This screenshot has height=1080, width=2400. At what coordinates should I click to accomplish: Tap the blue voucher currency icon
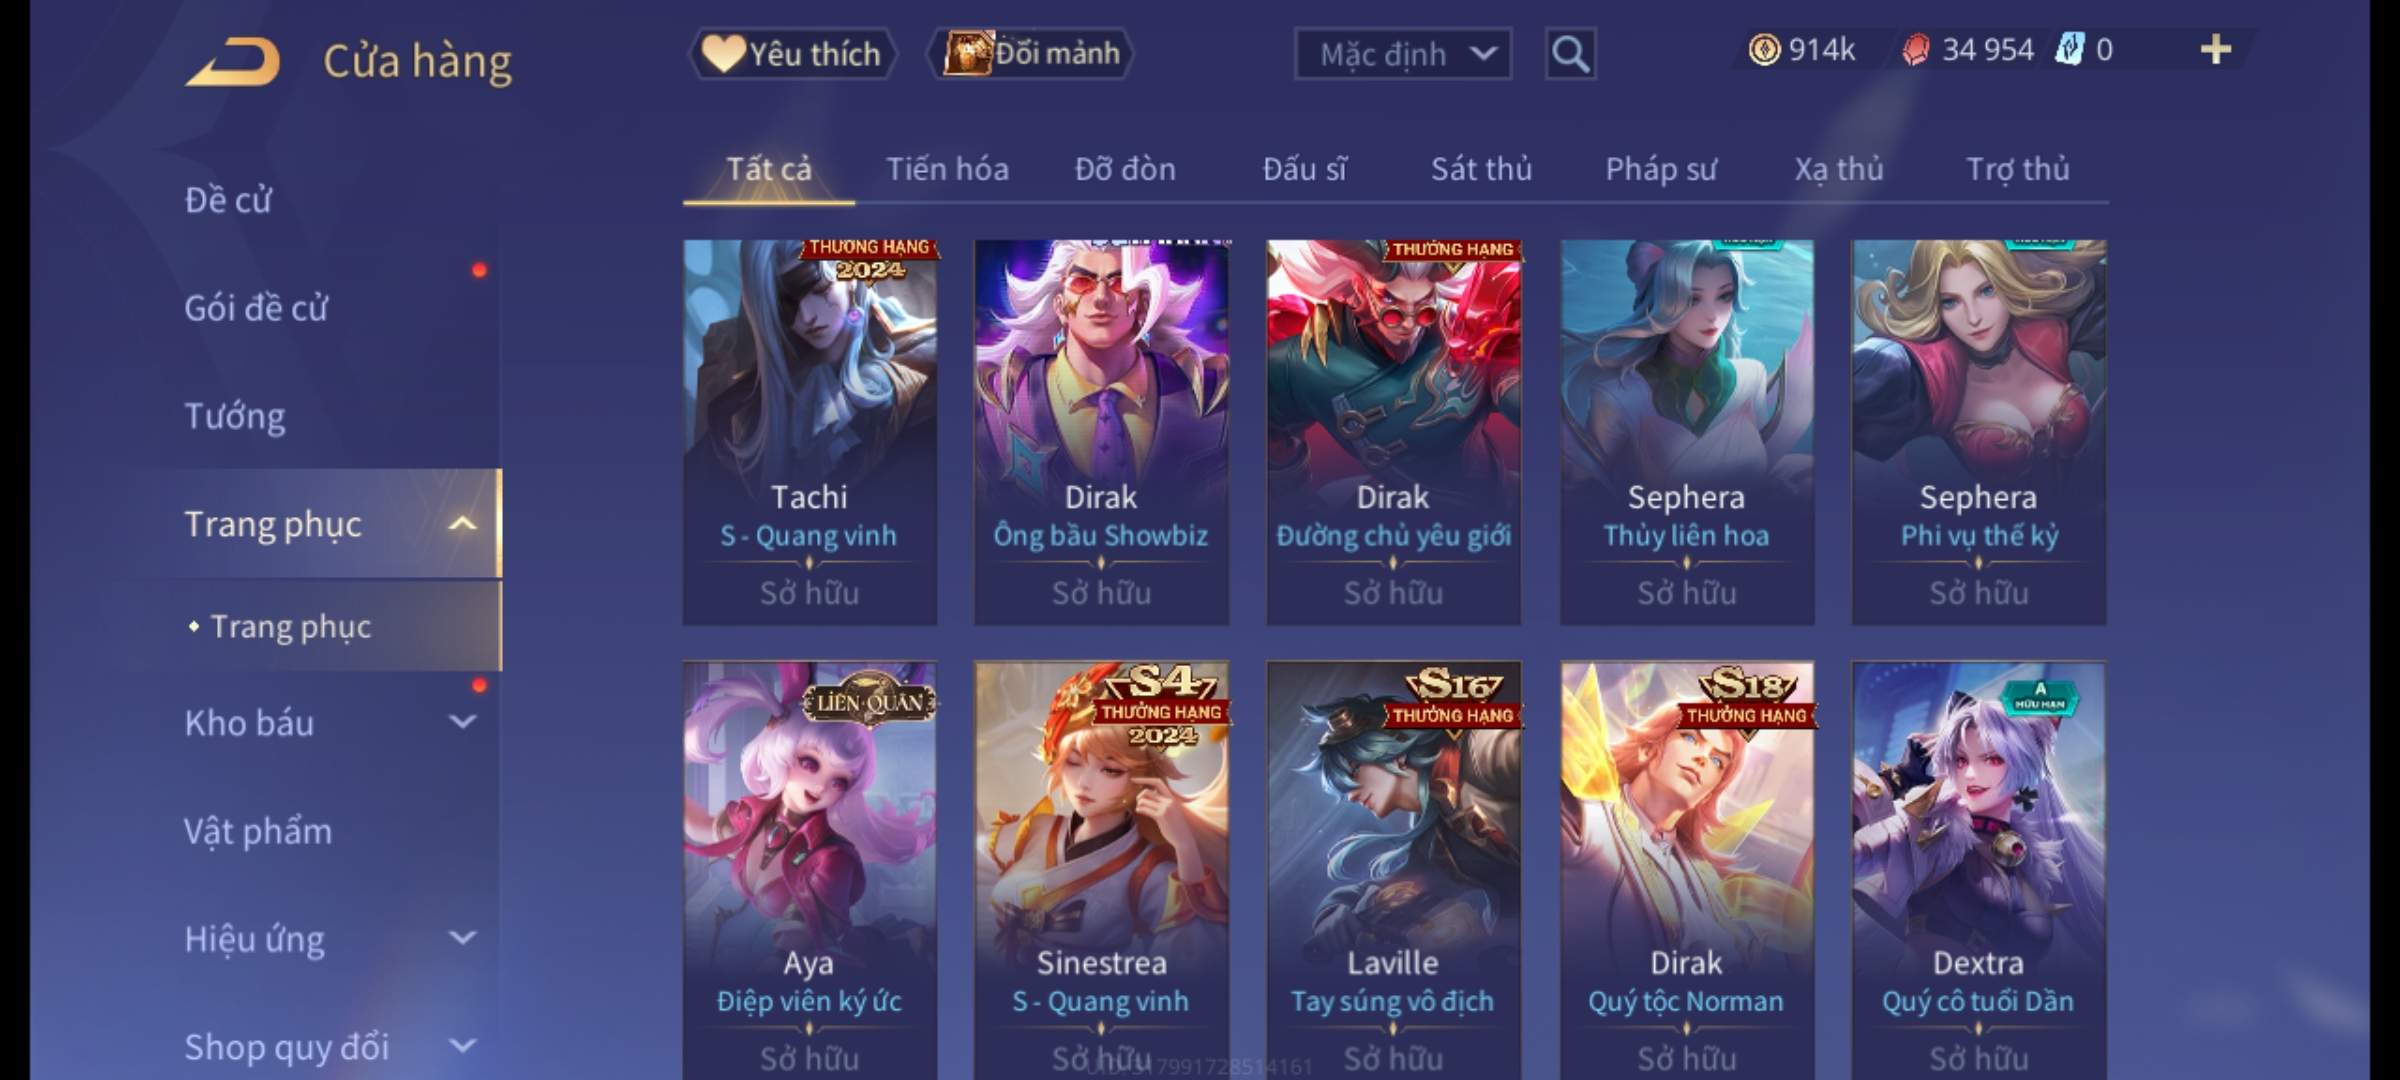[x=2070, y=49]
